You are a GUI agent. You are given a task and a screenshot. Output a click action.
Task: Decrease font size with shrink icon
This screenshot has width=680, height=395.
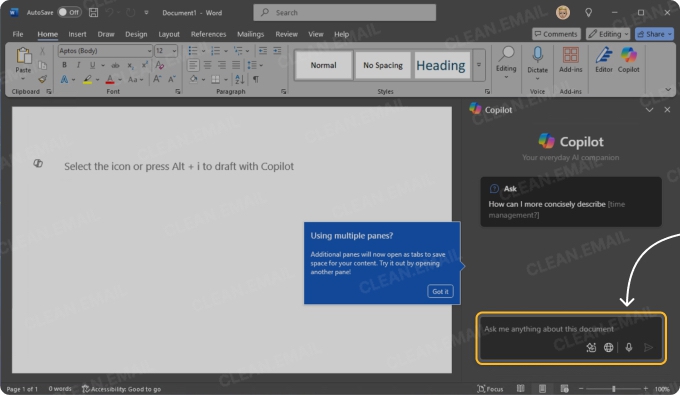[172, 79]
